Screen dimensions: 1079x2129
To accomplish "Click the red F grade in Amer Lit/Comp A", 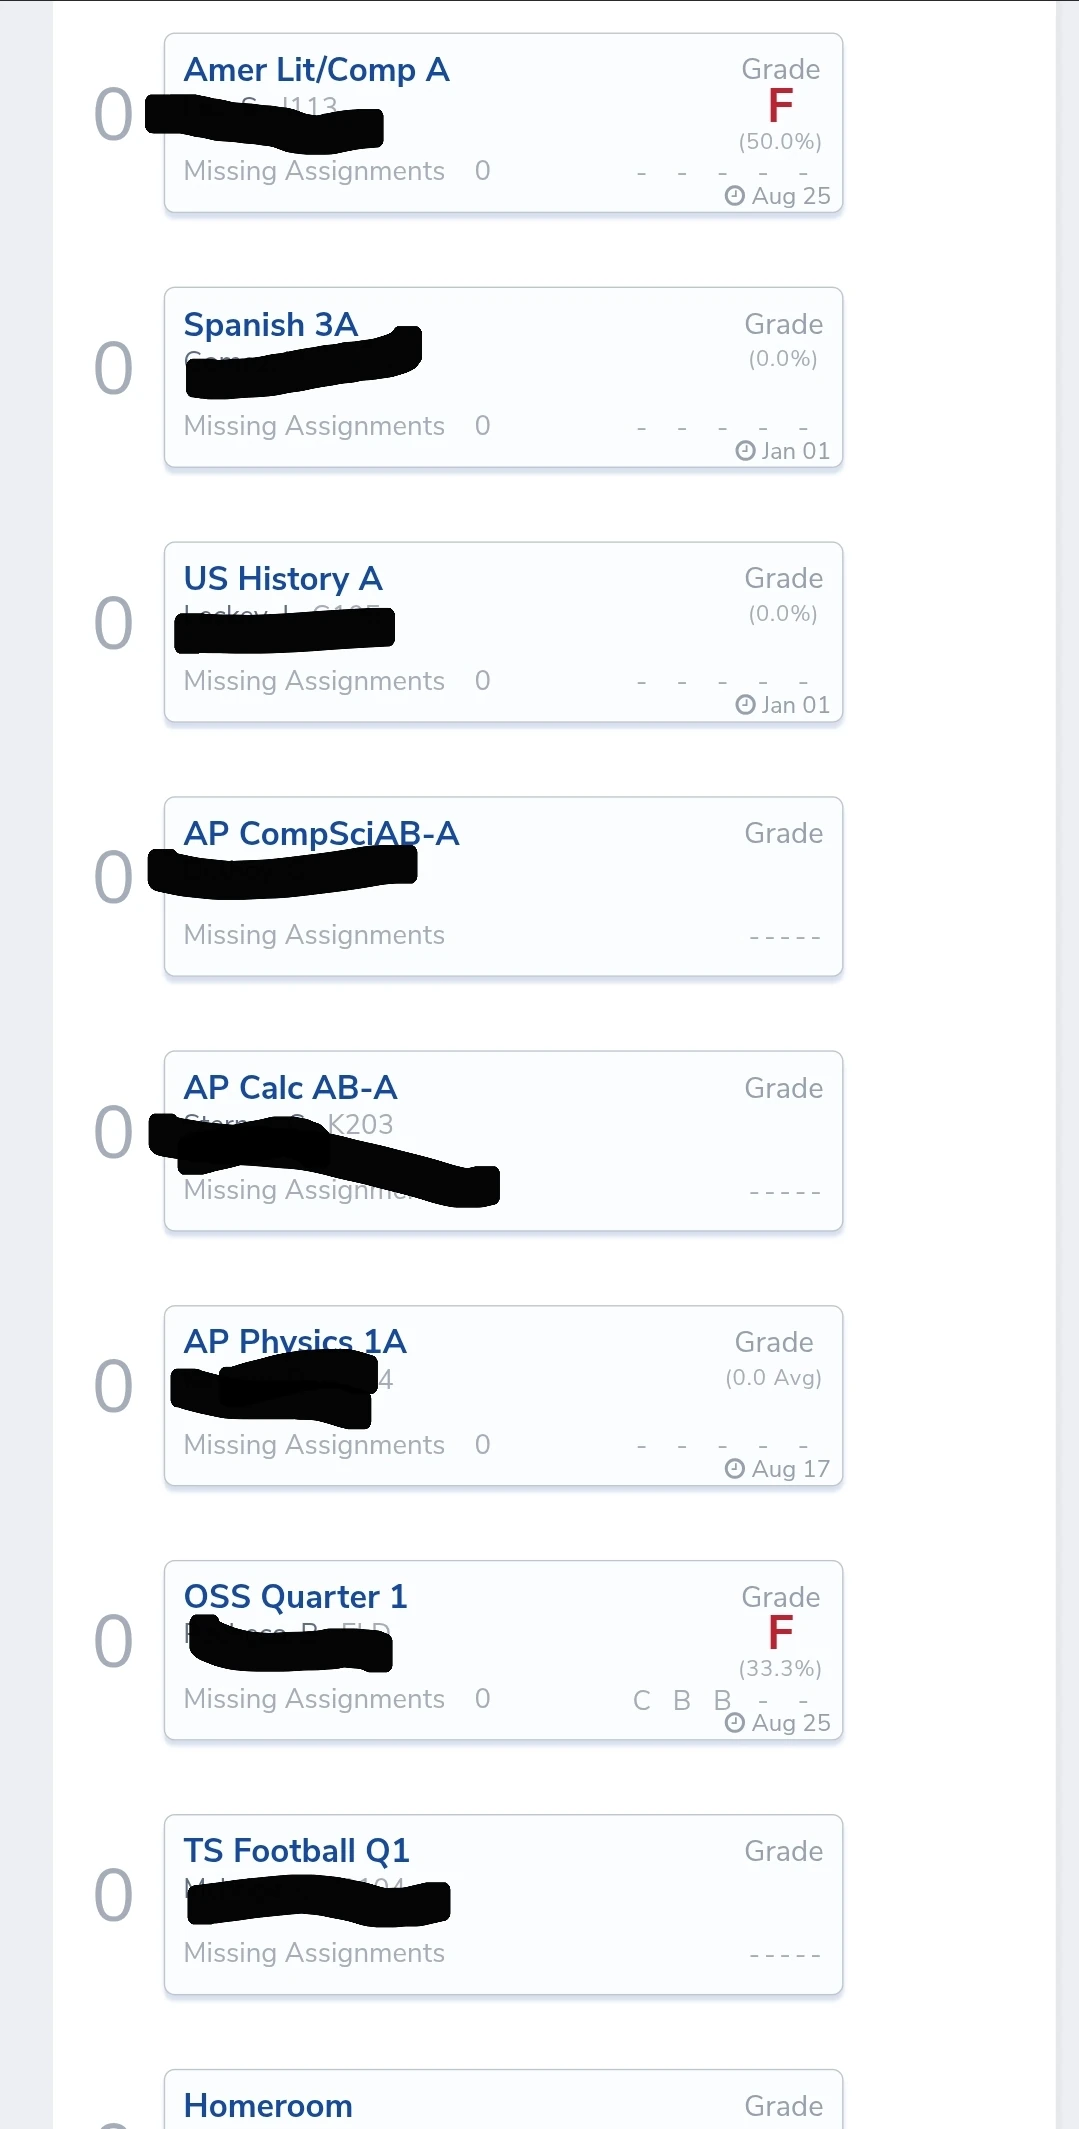I will (780, 106).
